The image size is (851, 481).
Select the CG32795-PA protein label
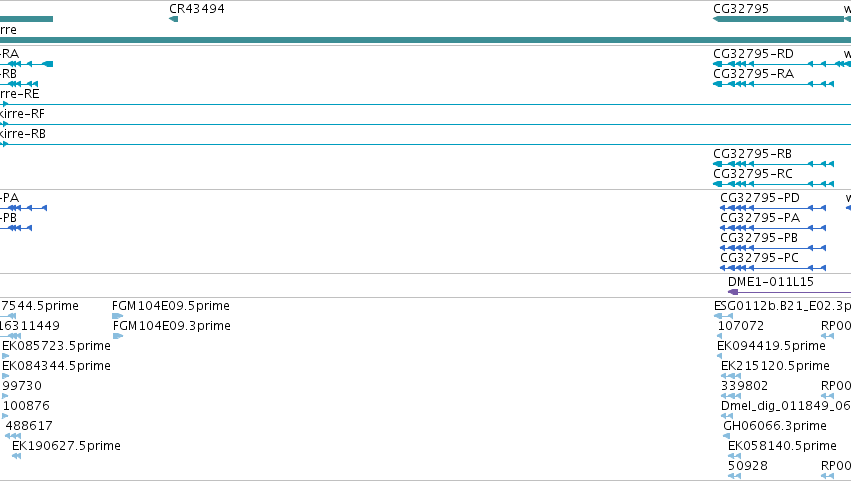760,218
